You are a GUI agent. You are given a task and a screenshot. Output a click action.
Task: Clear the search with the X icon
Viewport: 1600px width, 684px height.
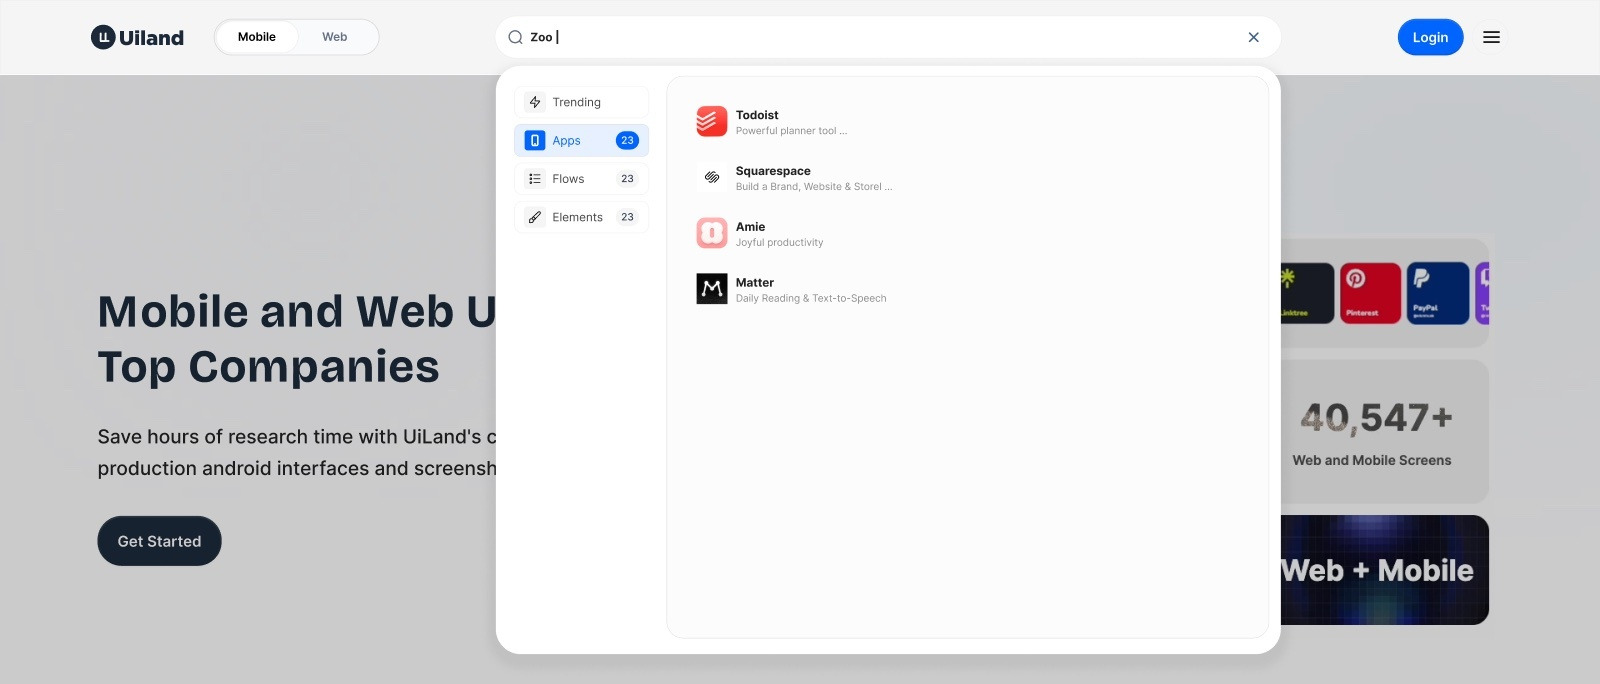[1253, 37]
